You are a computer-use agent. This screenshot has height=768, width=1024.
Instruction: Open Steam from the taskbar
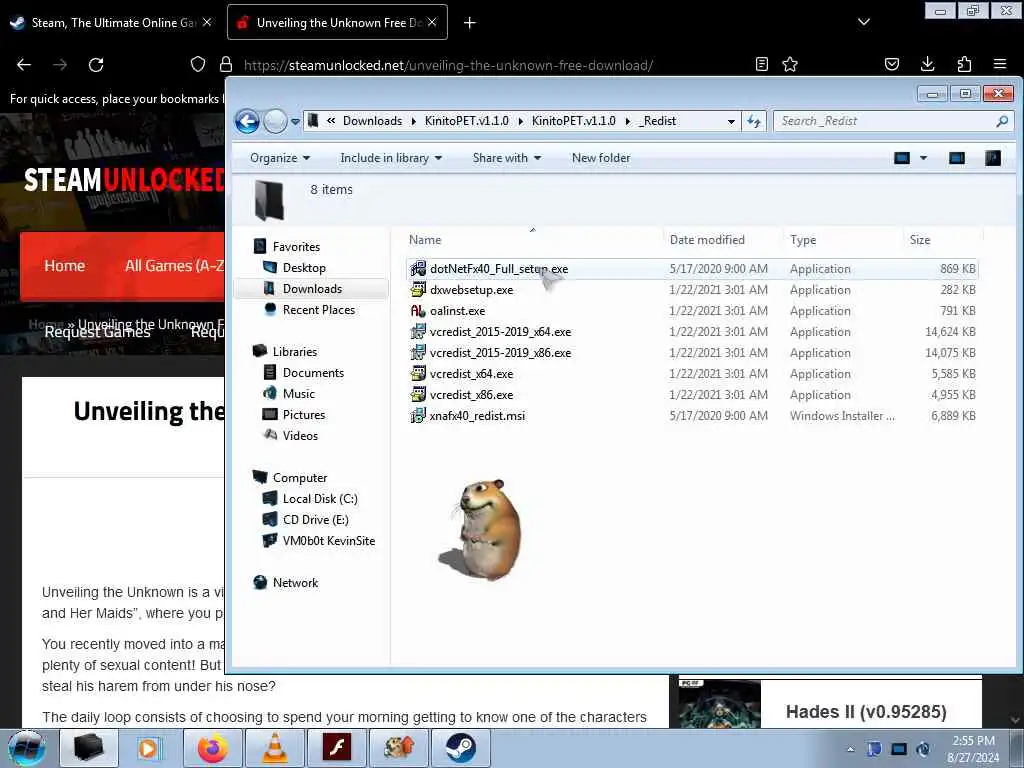tap(460, 748)
